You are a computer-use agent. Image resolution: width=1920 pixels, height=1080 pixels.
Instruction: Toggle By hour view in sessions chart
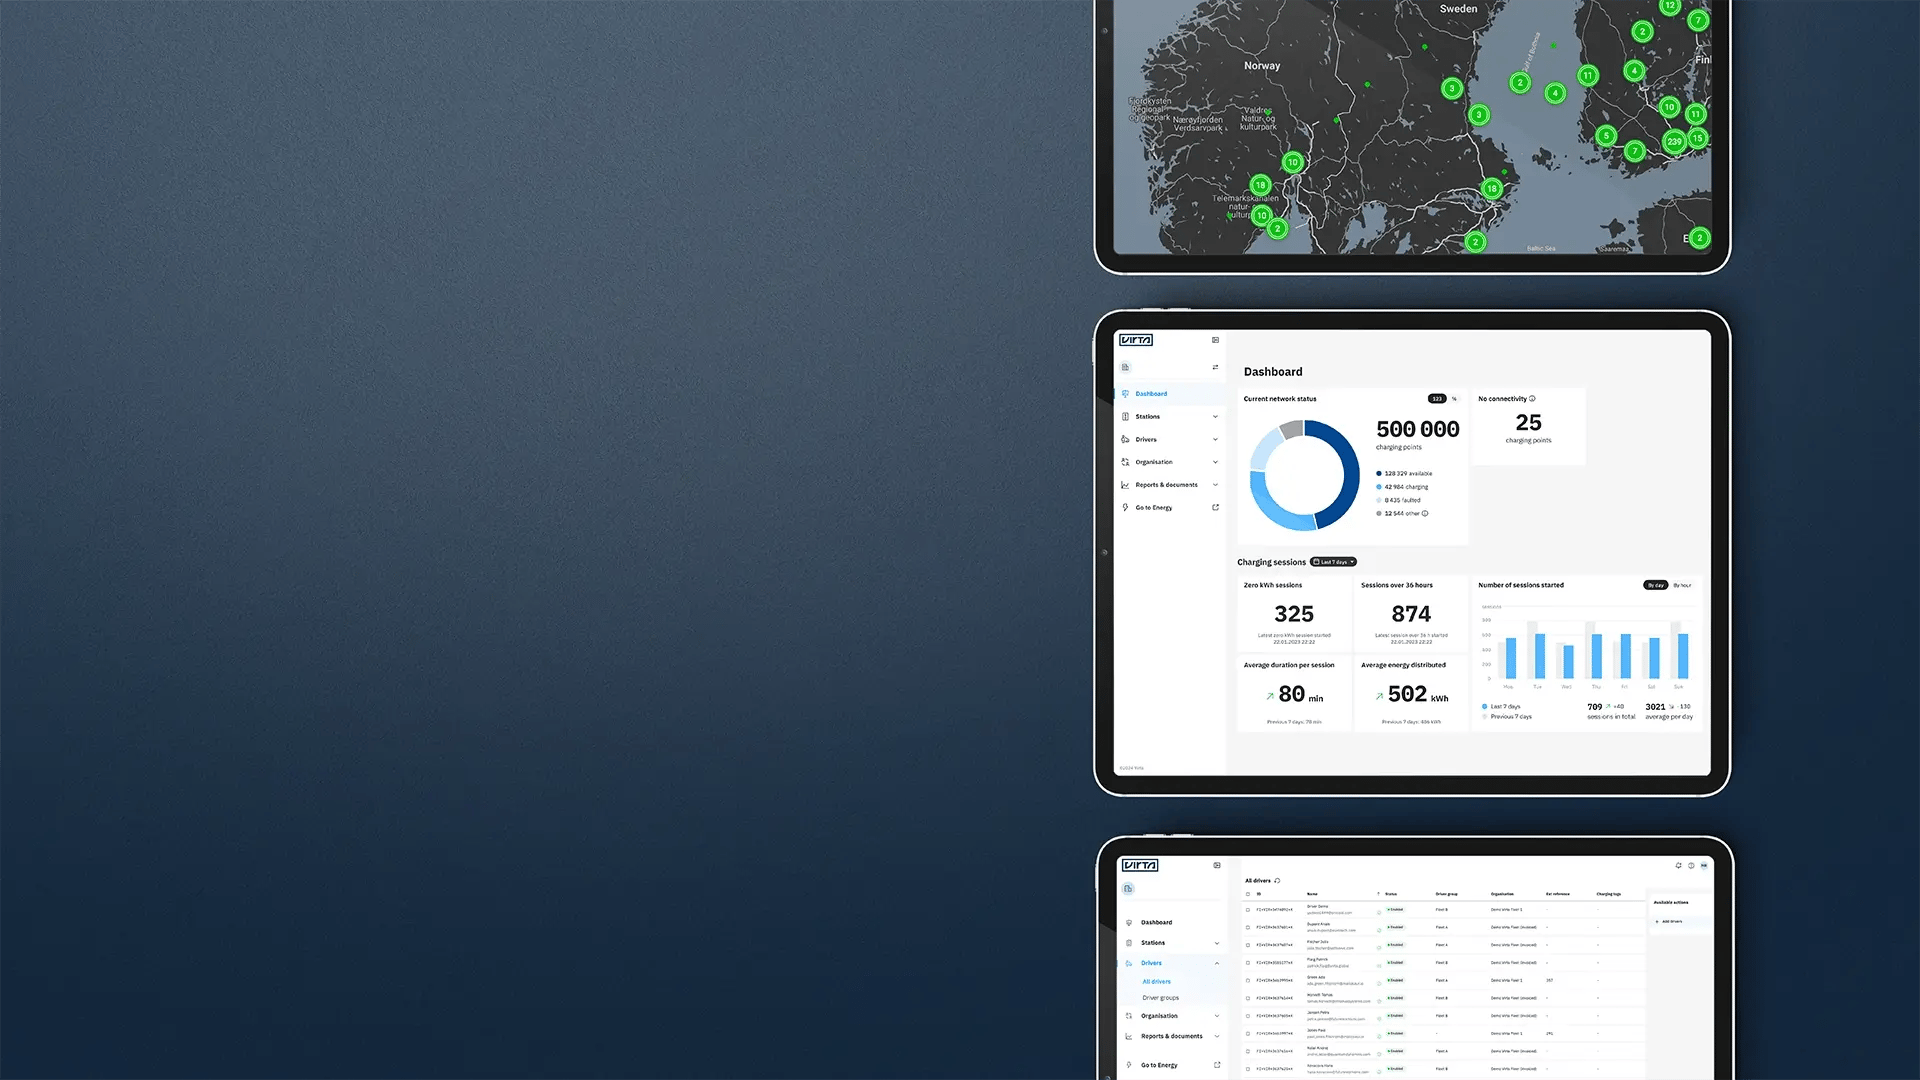click(x=1682, y=585)
